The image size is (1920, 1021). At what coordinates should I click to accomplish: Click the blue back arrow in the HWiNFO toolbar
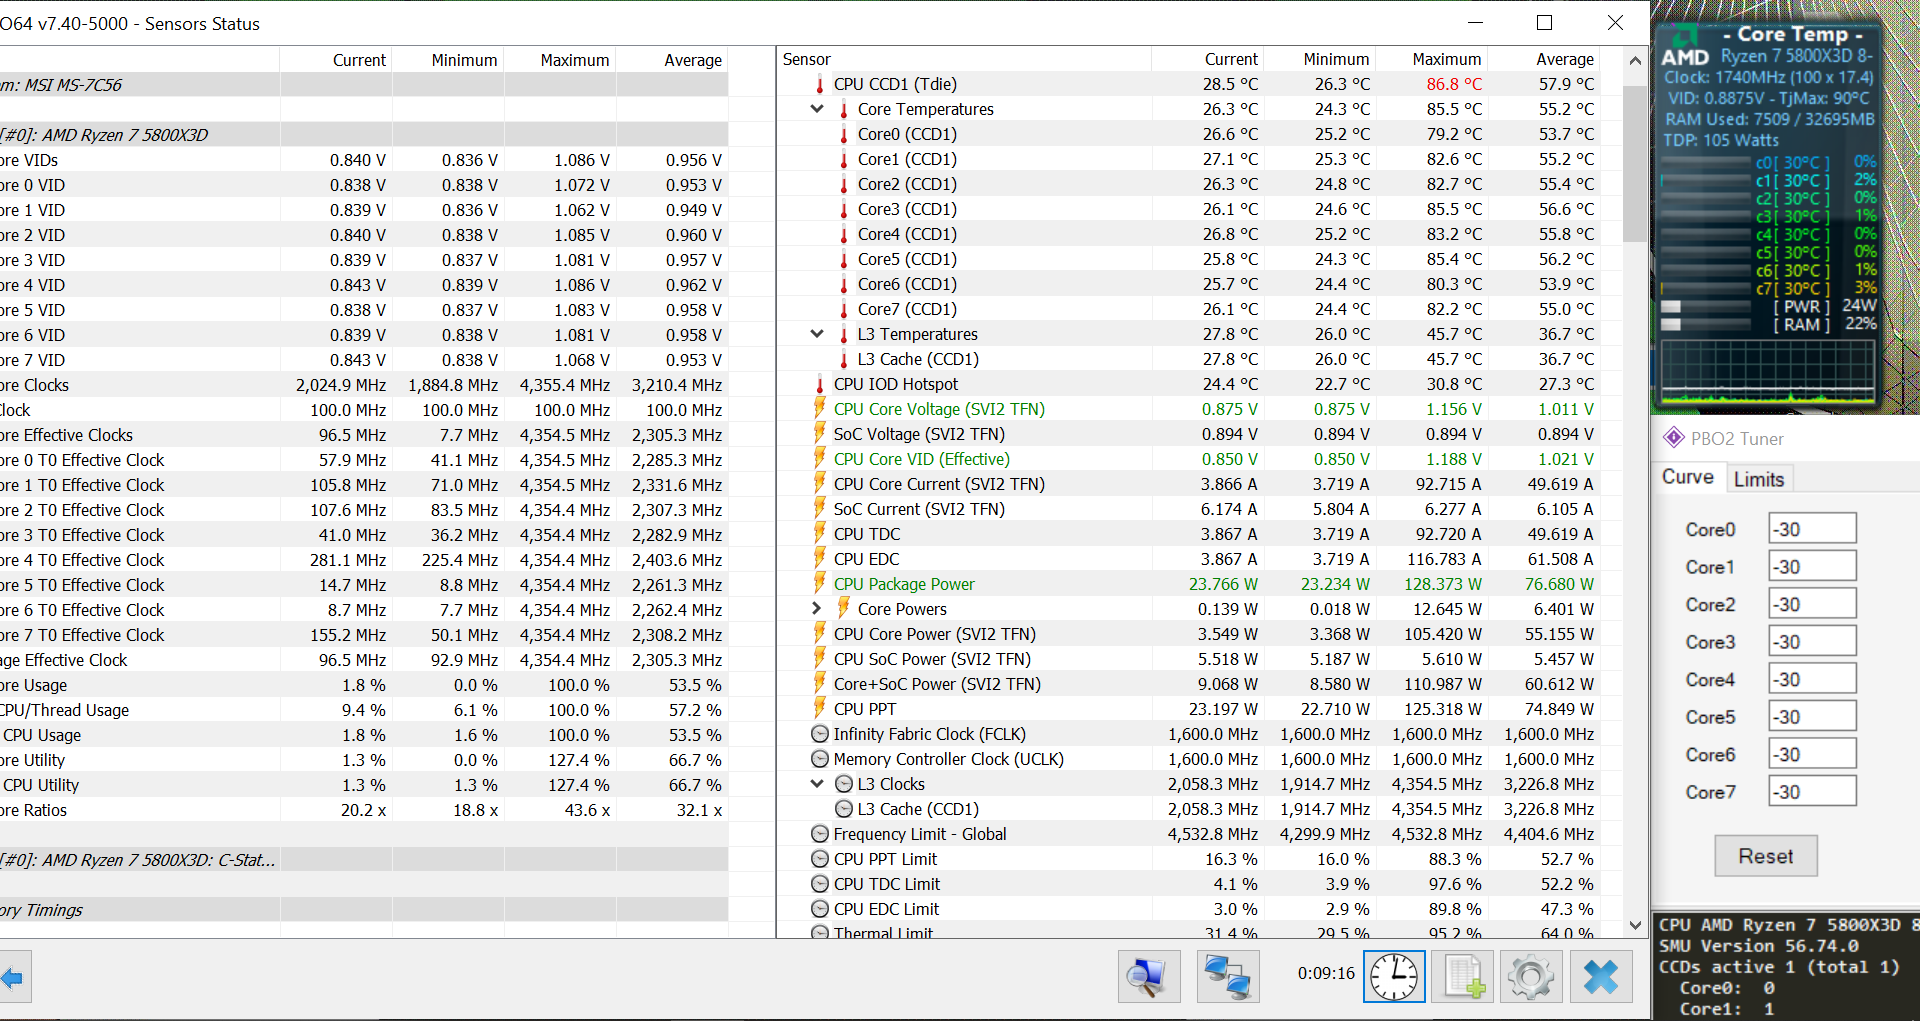[x=12, y=977]
